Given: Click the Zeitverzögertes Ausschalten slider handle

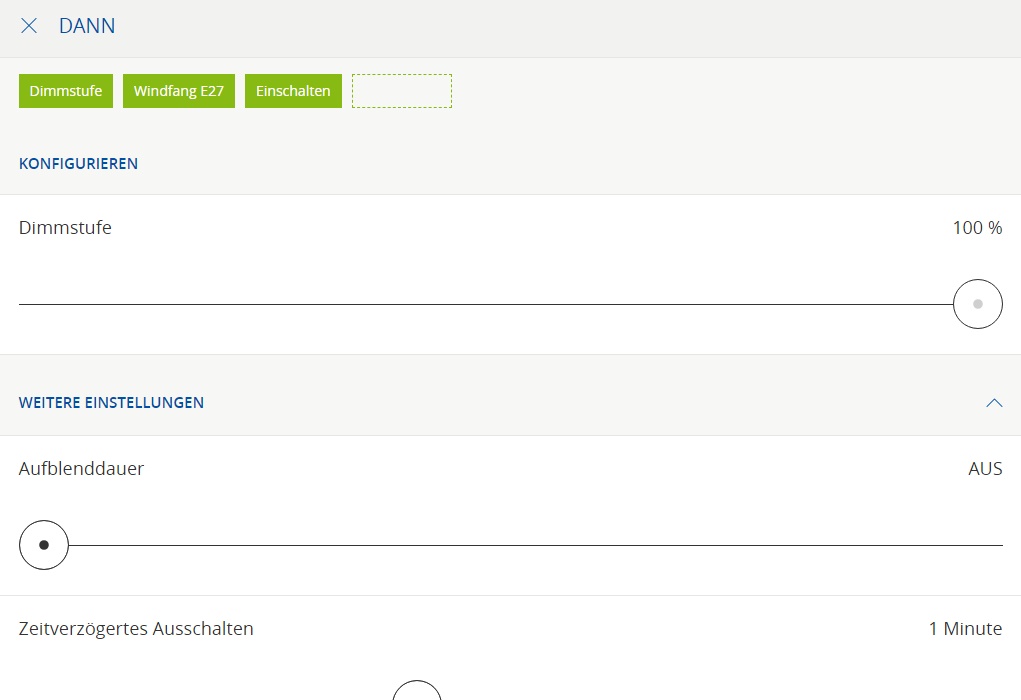Looking at the screenshot, I should coord(417,692).
